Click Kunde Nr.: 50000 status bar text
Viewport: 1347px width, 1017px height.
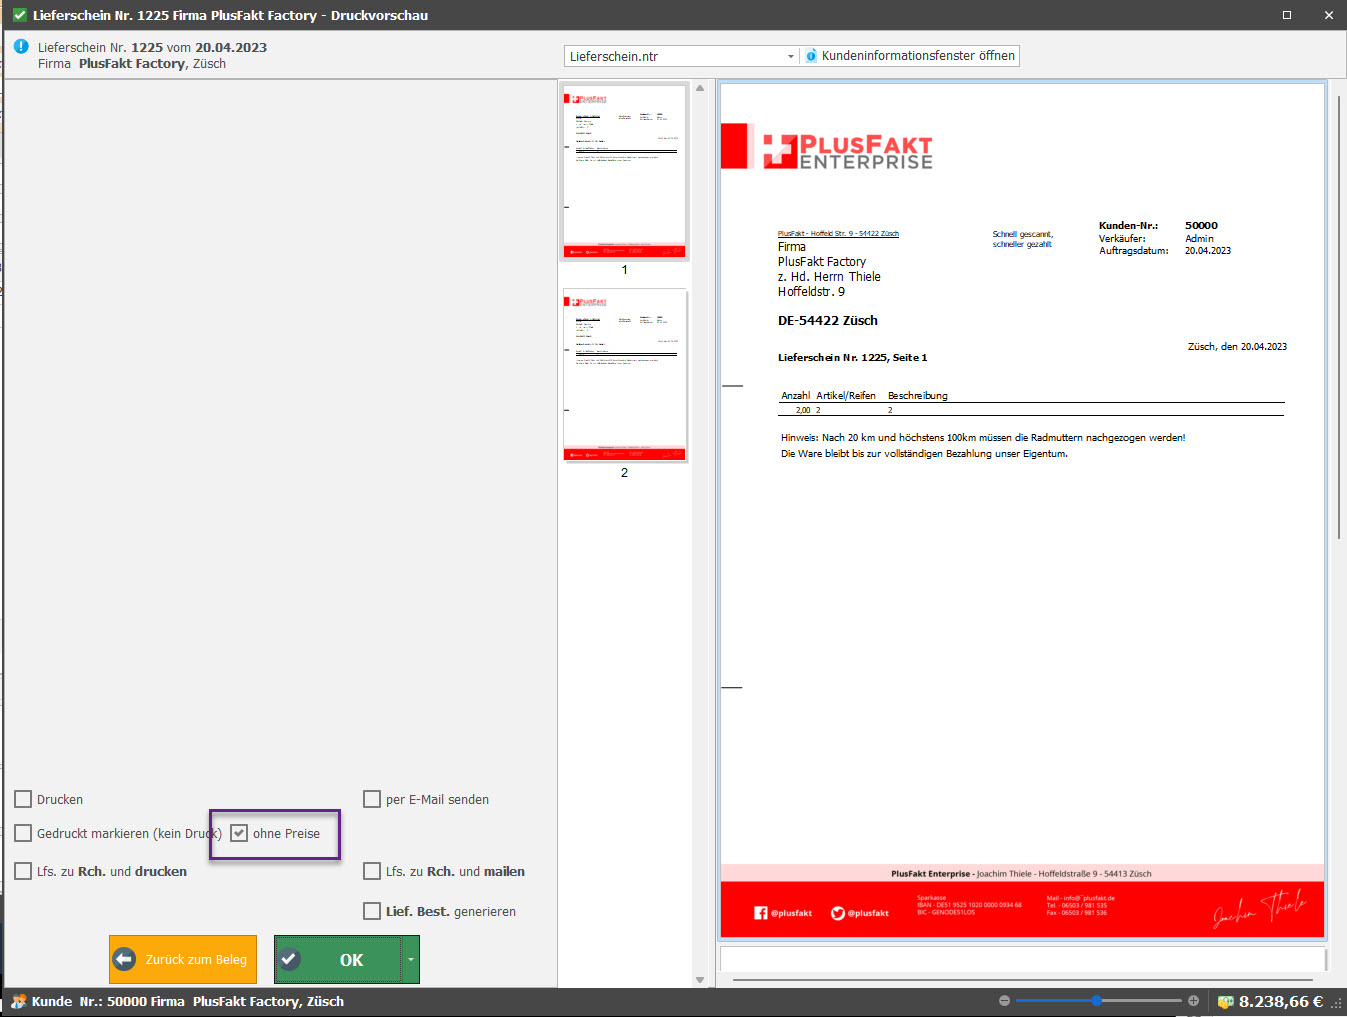click(x=188, y=1001)
